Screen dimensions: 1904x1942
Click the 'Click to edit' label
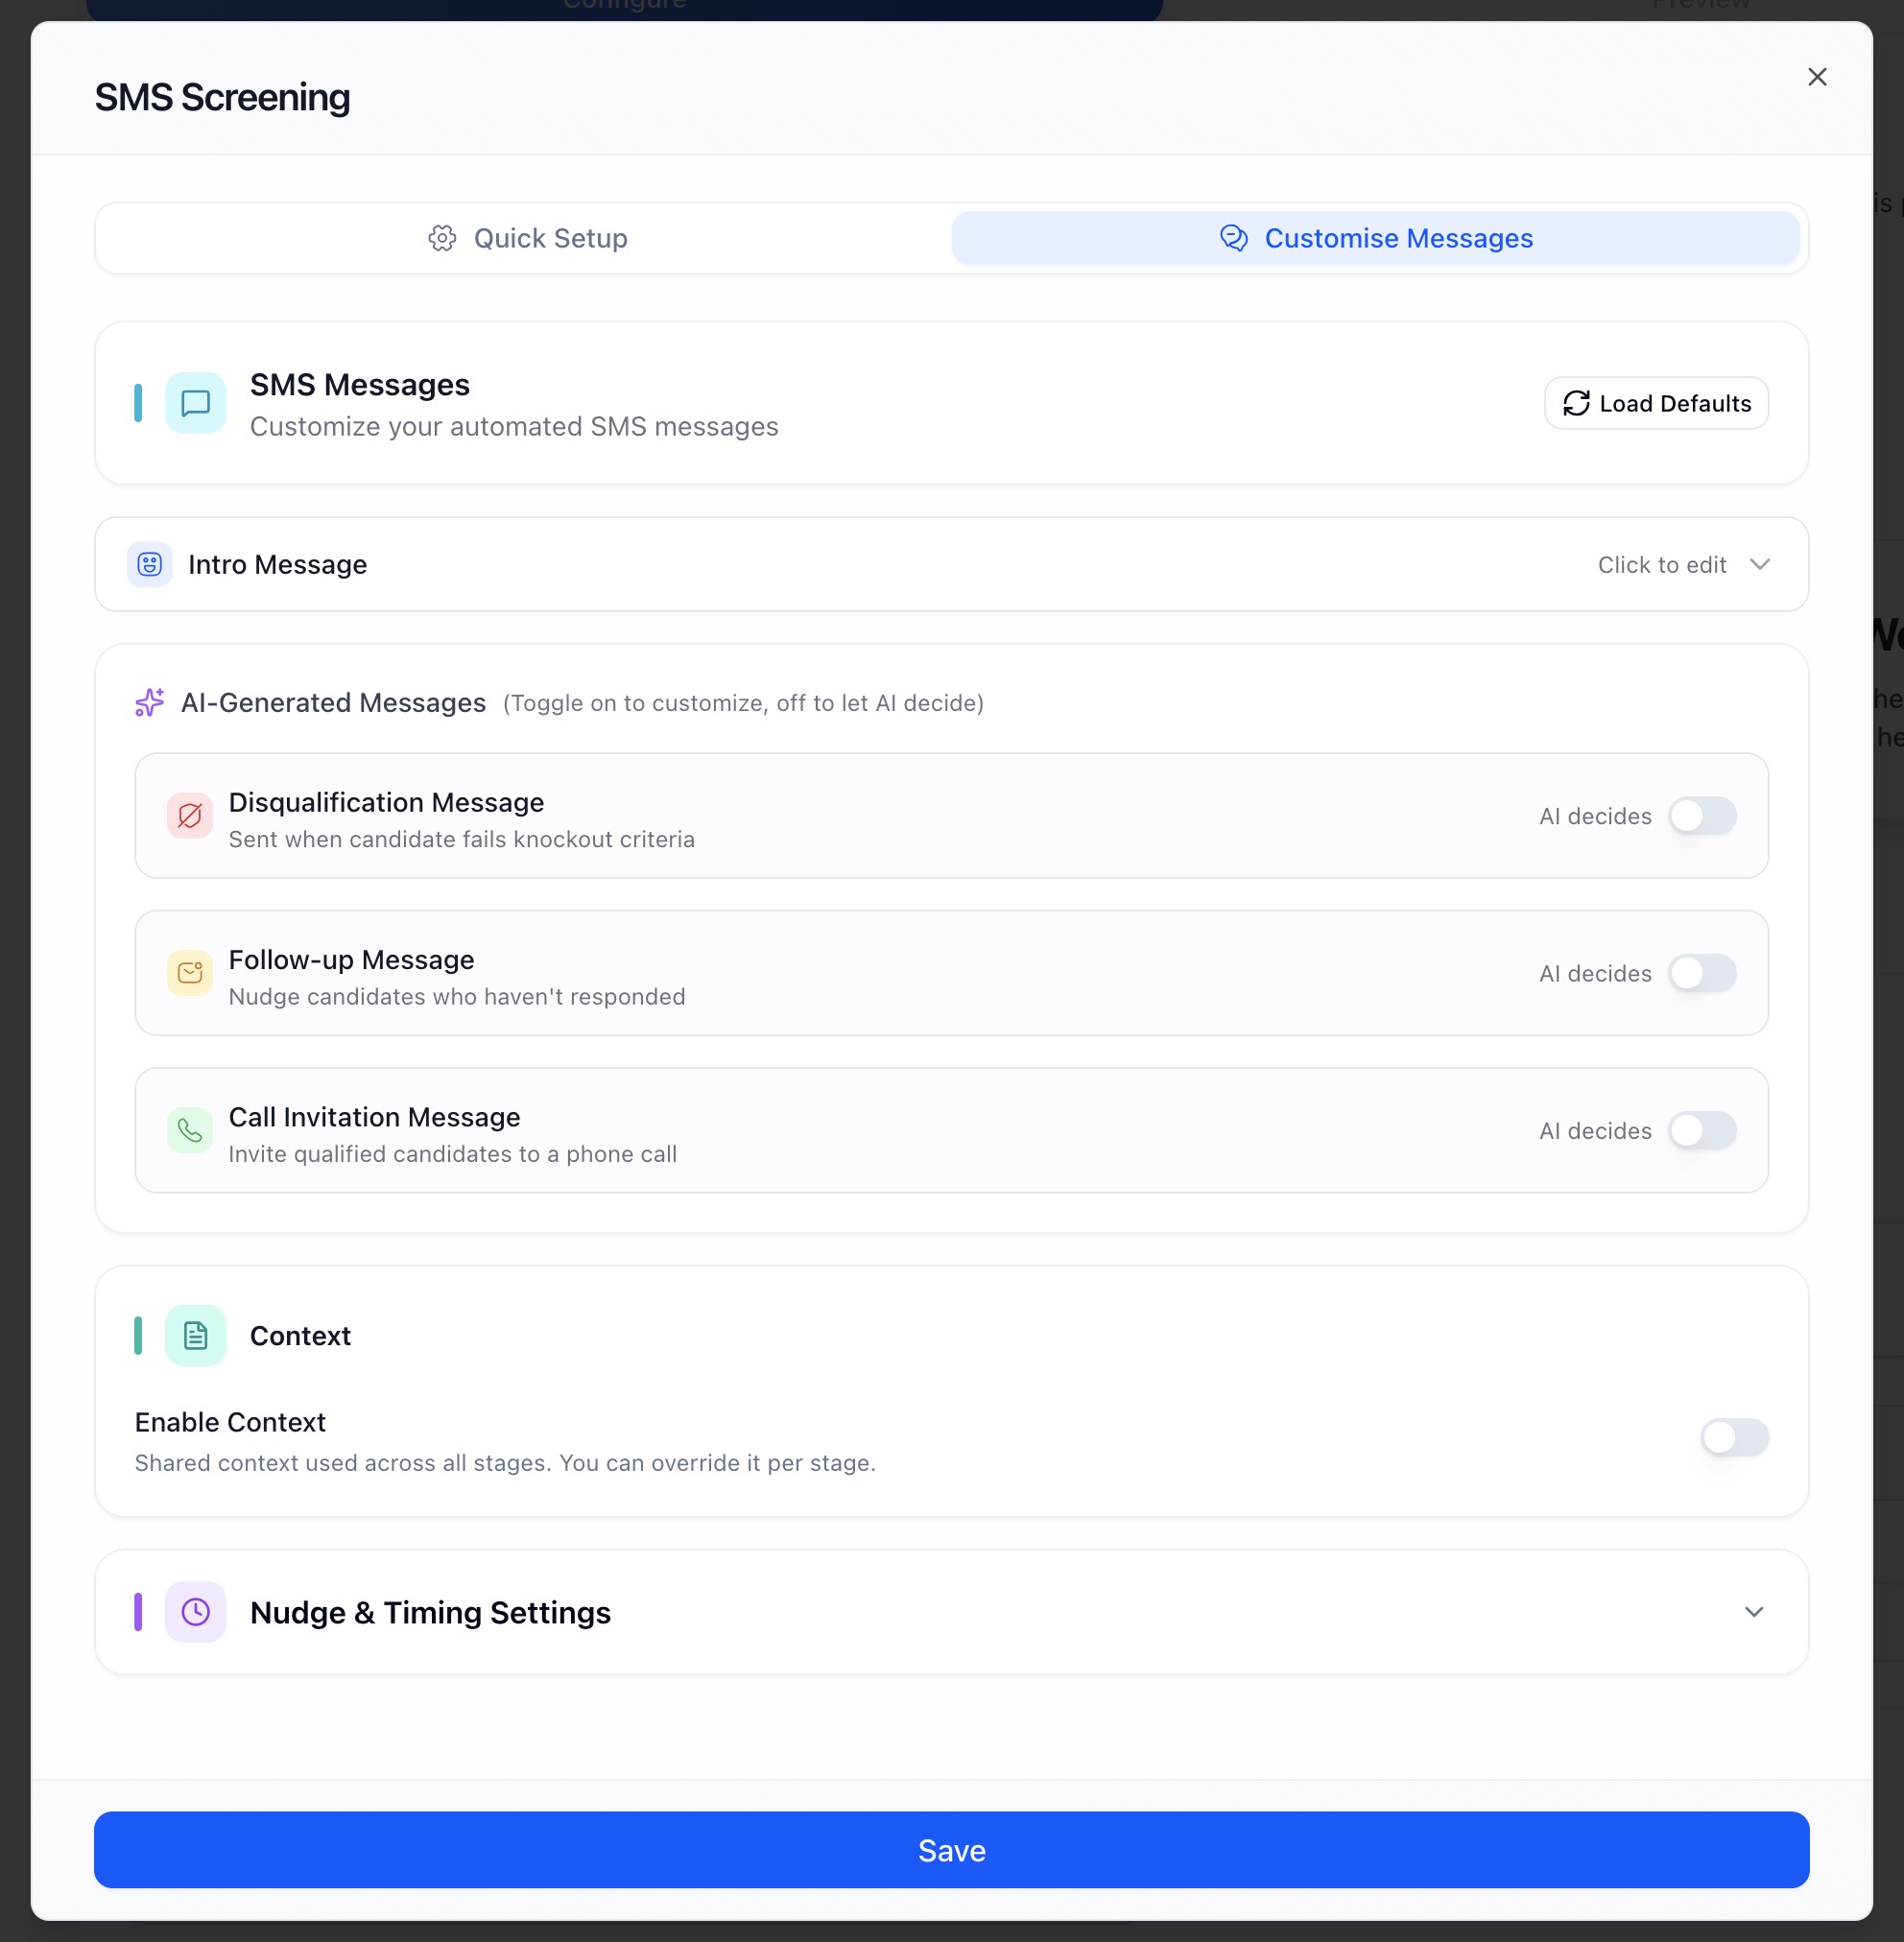point(1661,565)
